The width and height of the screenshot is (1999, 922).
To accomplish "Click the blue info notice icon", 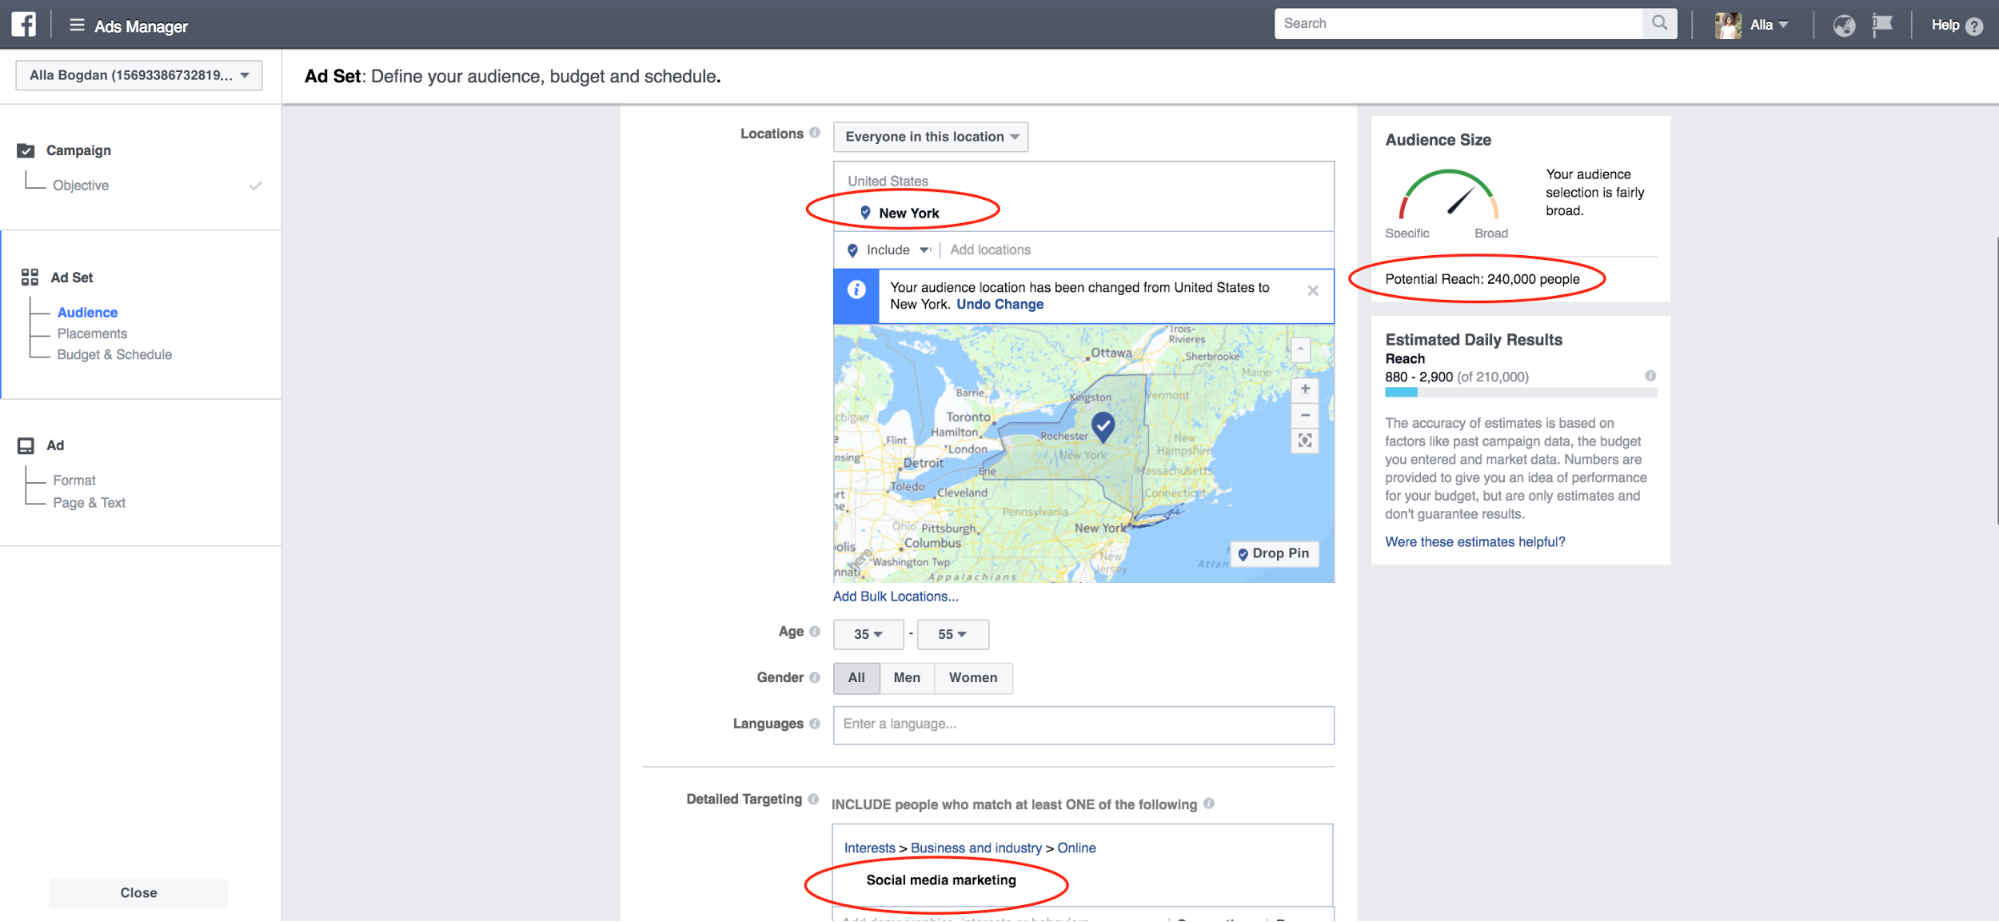I will [x=857, y=290].
